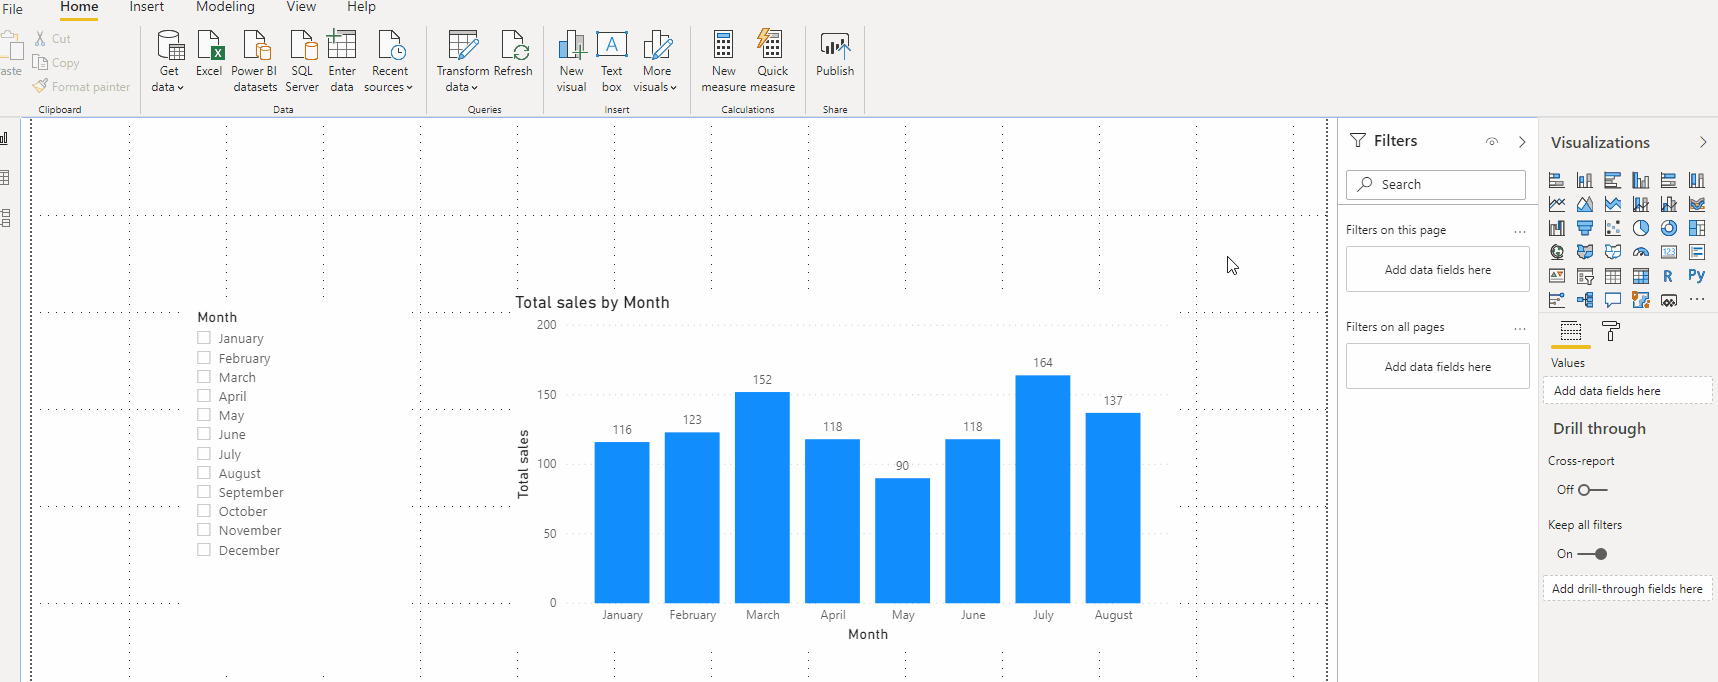Insert a Text box
This screenshot has height=682, width=1718.
[x=612, y=61]
